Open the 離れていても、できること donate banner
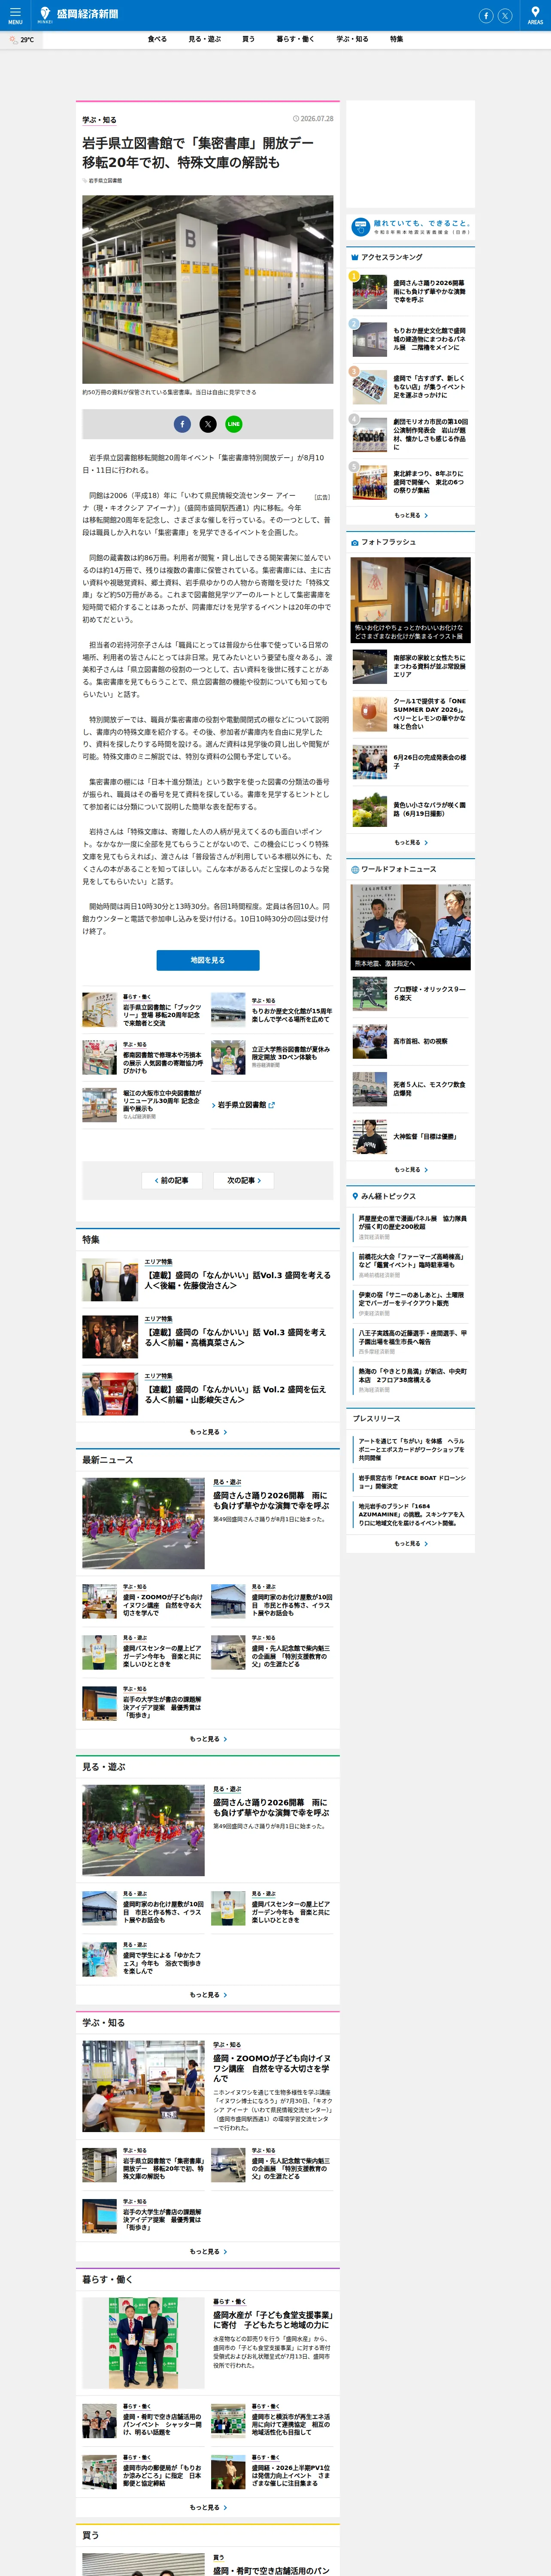Viewport: 551px width, 2576px height. pyautogui.click(x=411, y=227)
